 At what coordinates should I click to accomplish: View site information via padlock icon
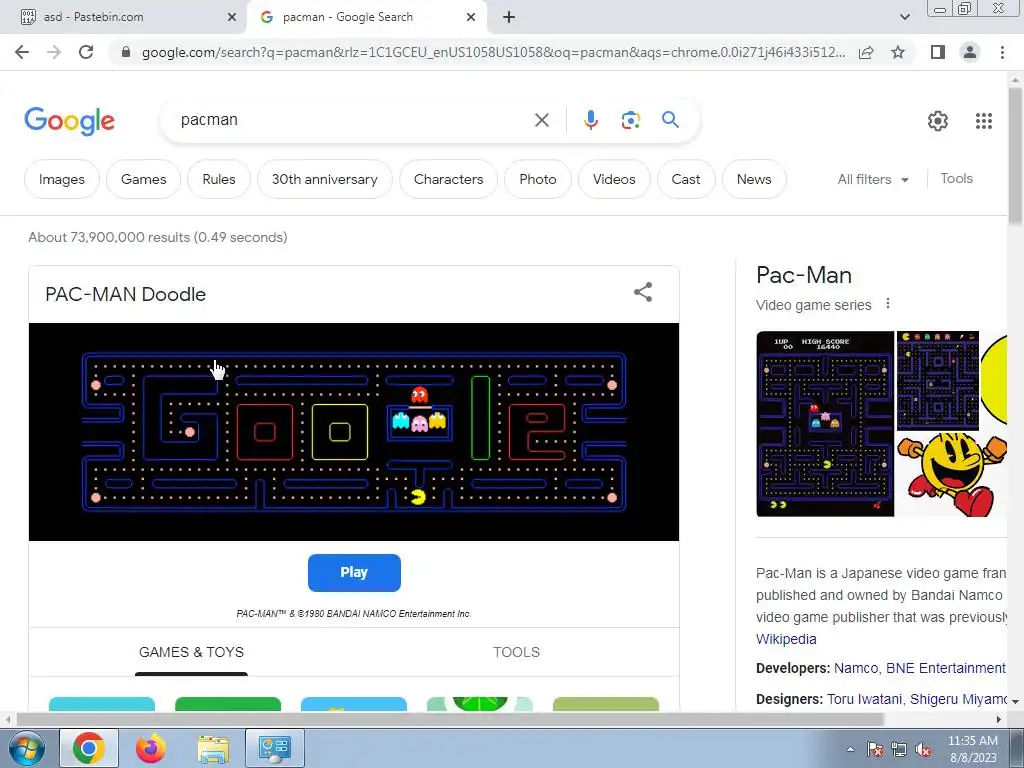(126, 52)
